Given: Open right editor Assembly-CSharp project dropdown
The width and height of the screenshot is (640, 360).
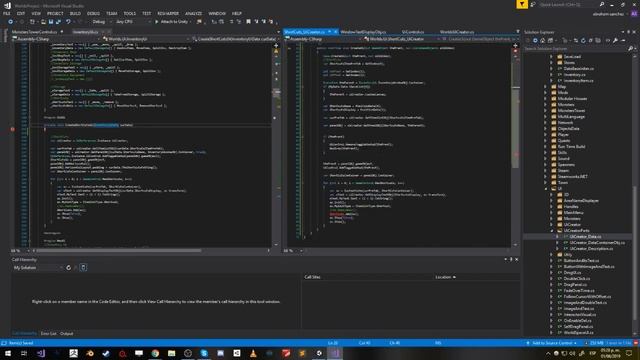Looking at the screenshot, I should tap(324, 39).
